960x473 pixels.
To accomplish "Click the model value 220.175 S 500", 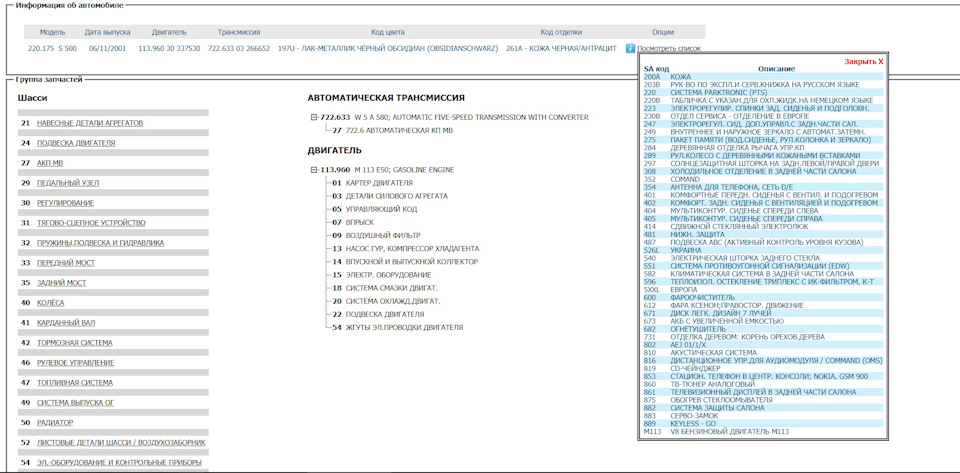I will [53, 48].
